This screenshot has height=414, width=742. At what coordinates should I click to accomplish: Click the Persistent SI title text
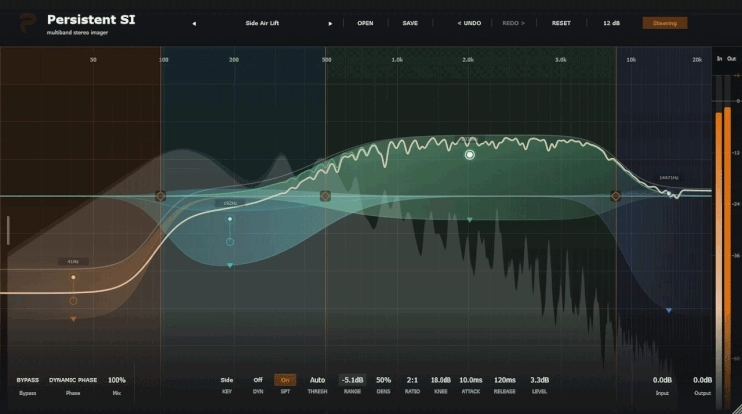click(91, 20)
